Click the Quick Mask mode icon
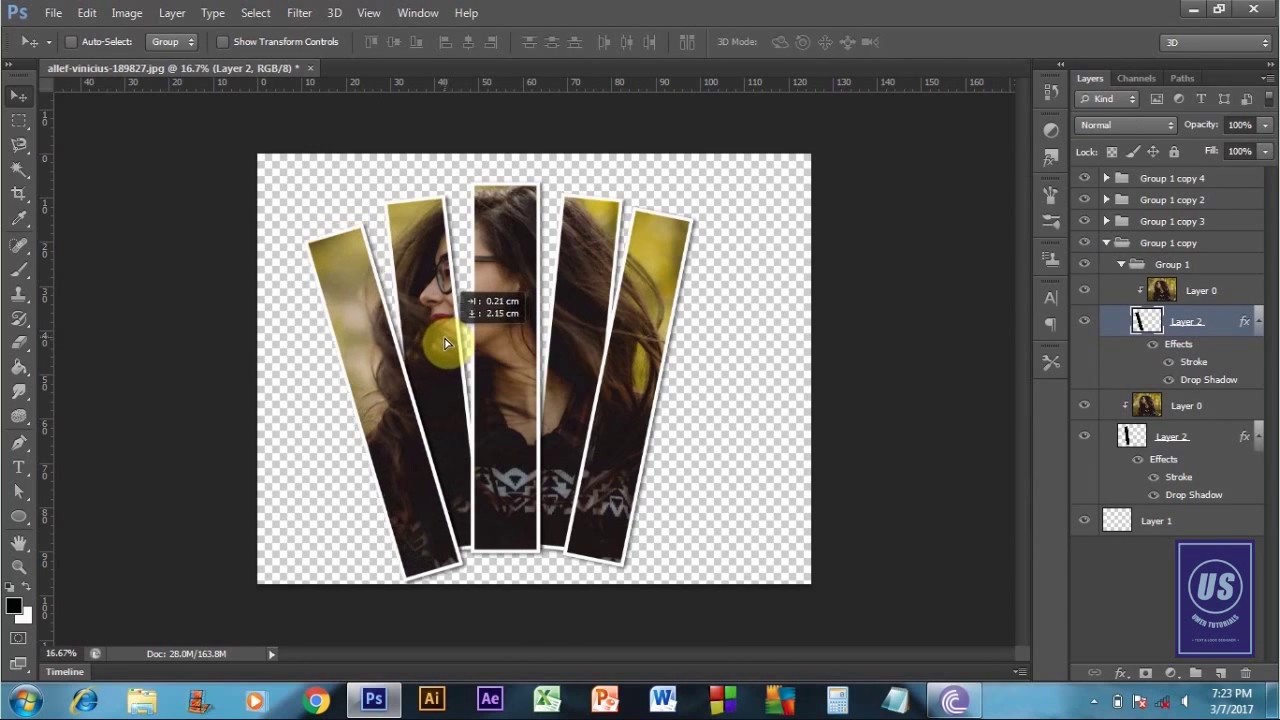Viewport: 1280px width, 720px height. pyautogui.click(x=18, y=638)
